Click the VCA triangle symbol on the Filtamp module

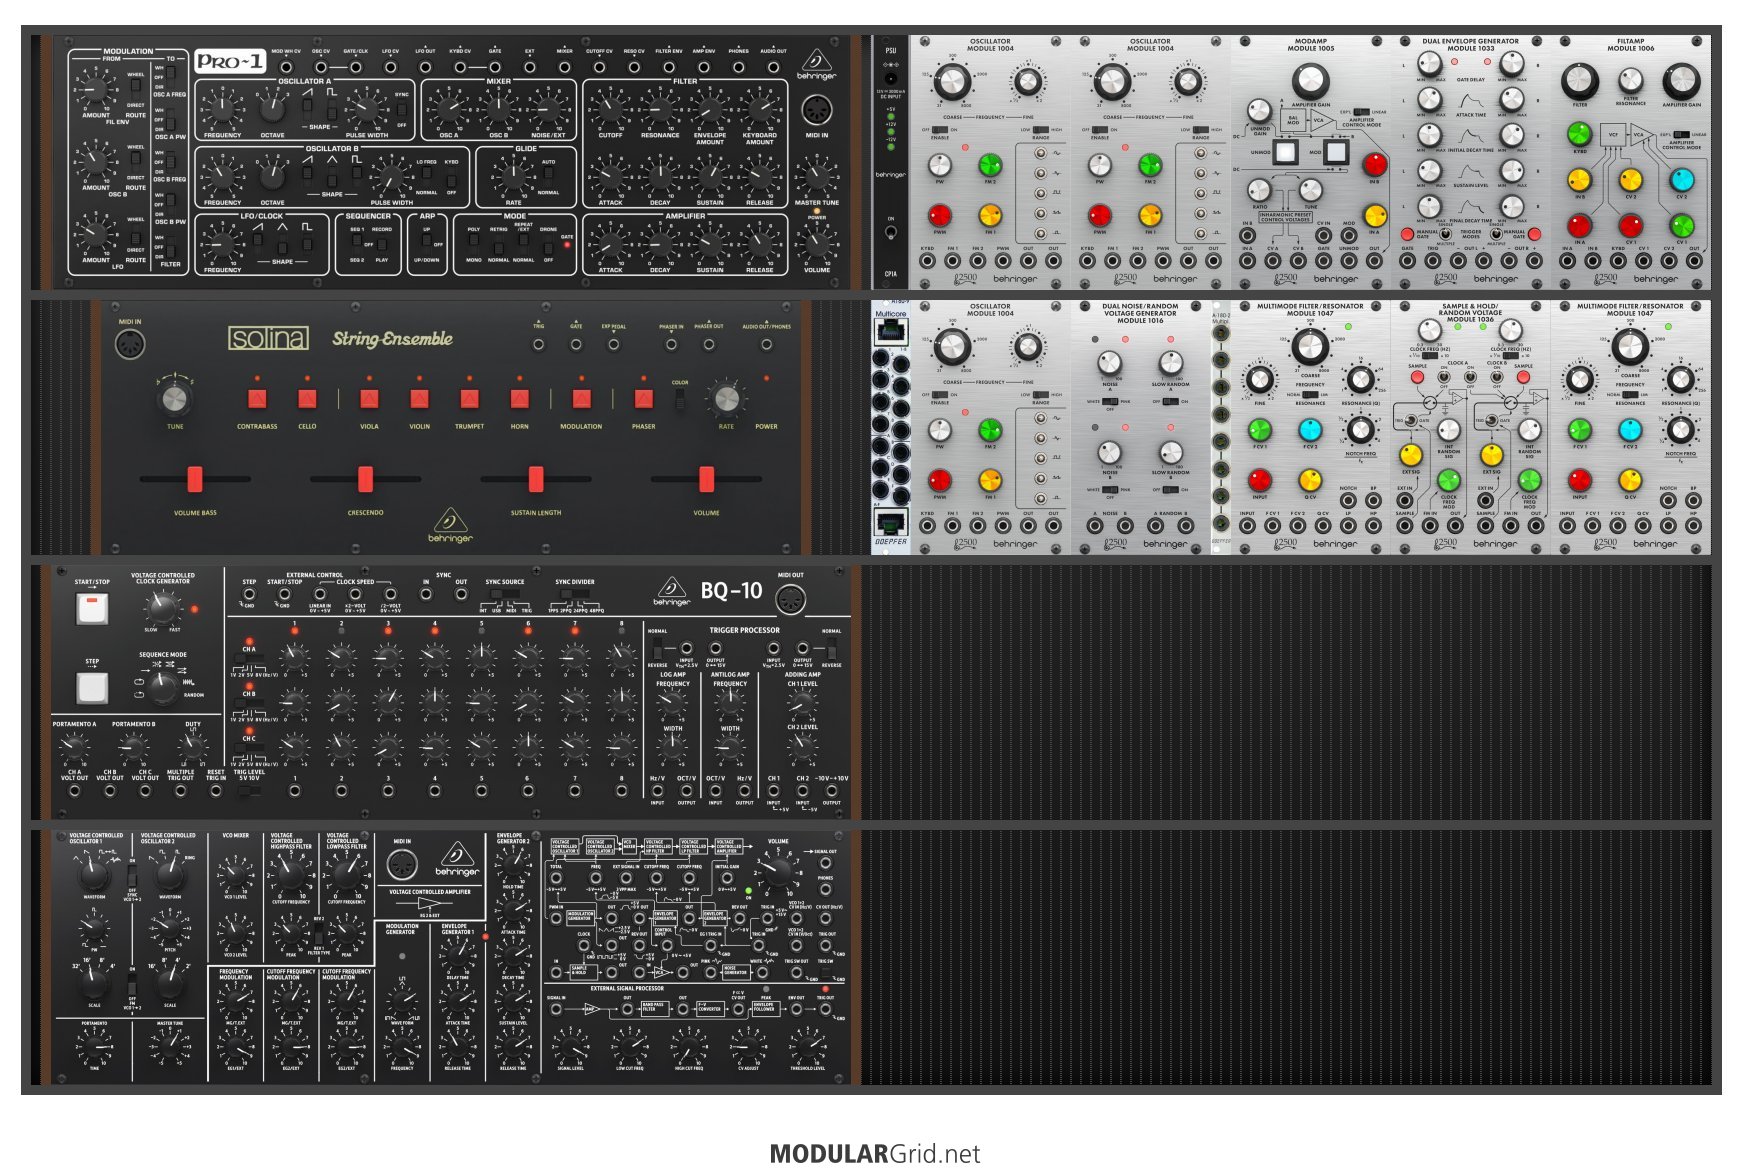tap(1640, 133)
